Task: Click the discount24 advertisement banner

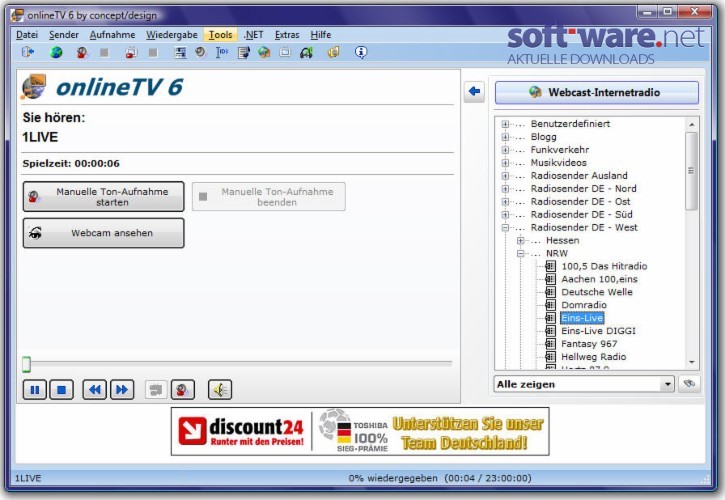Action: [x=360, y=432]
